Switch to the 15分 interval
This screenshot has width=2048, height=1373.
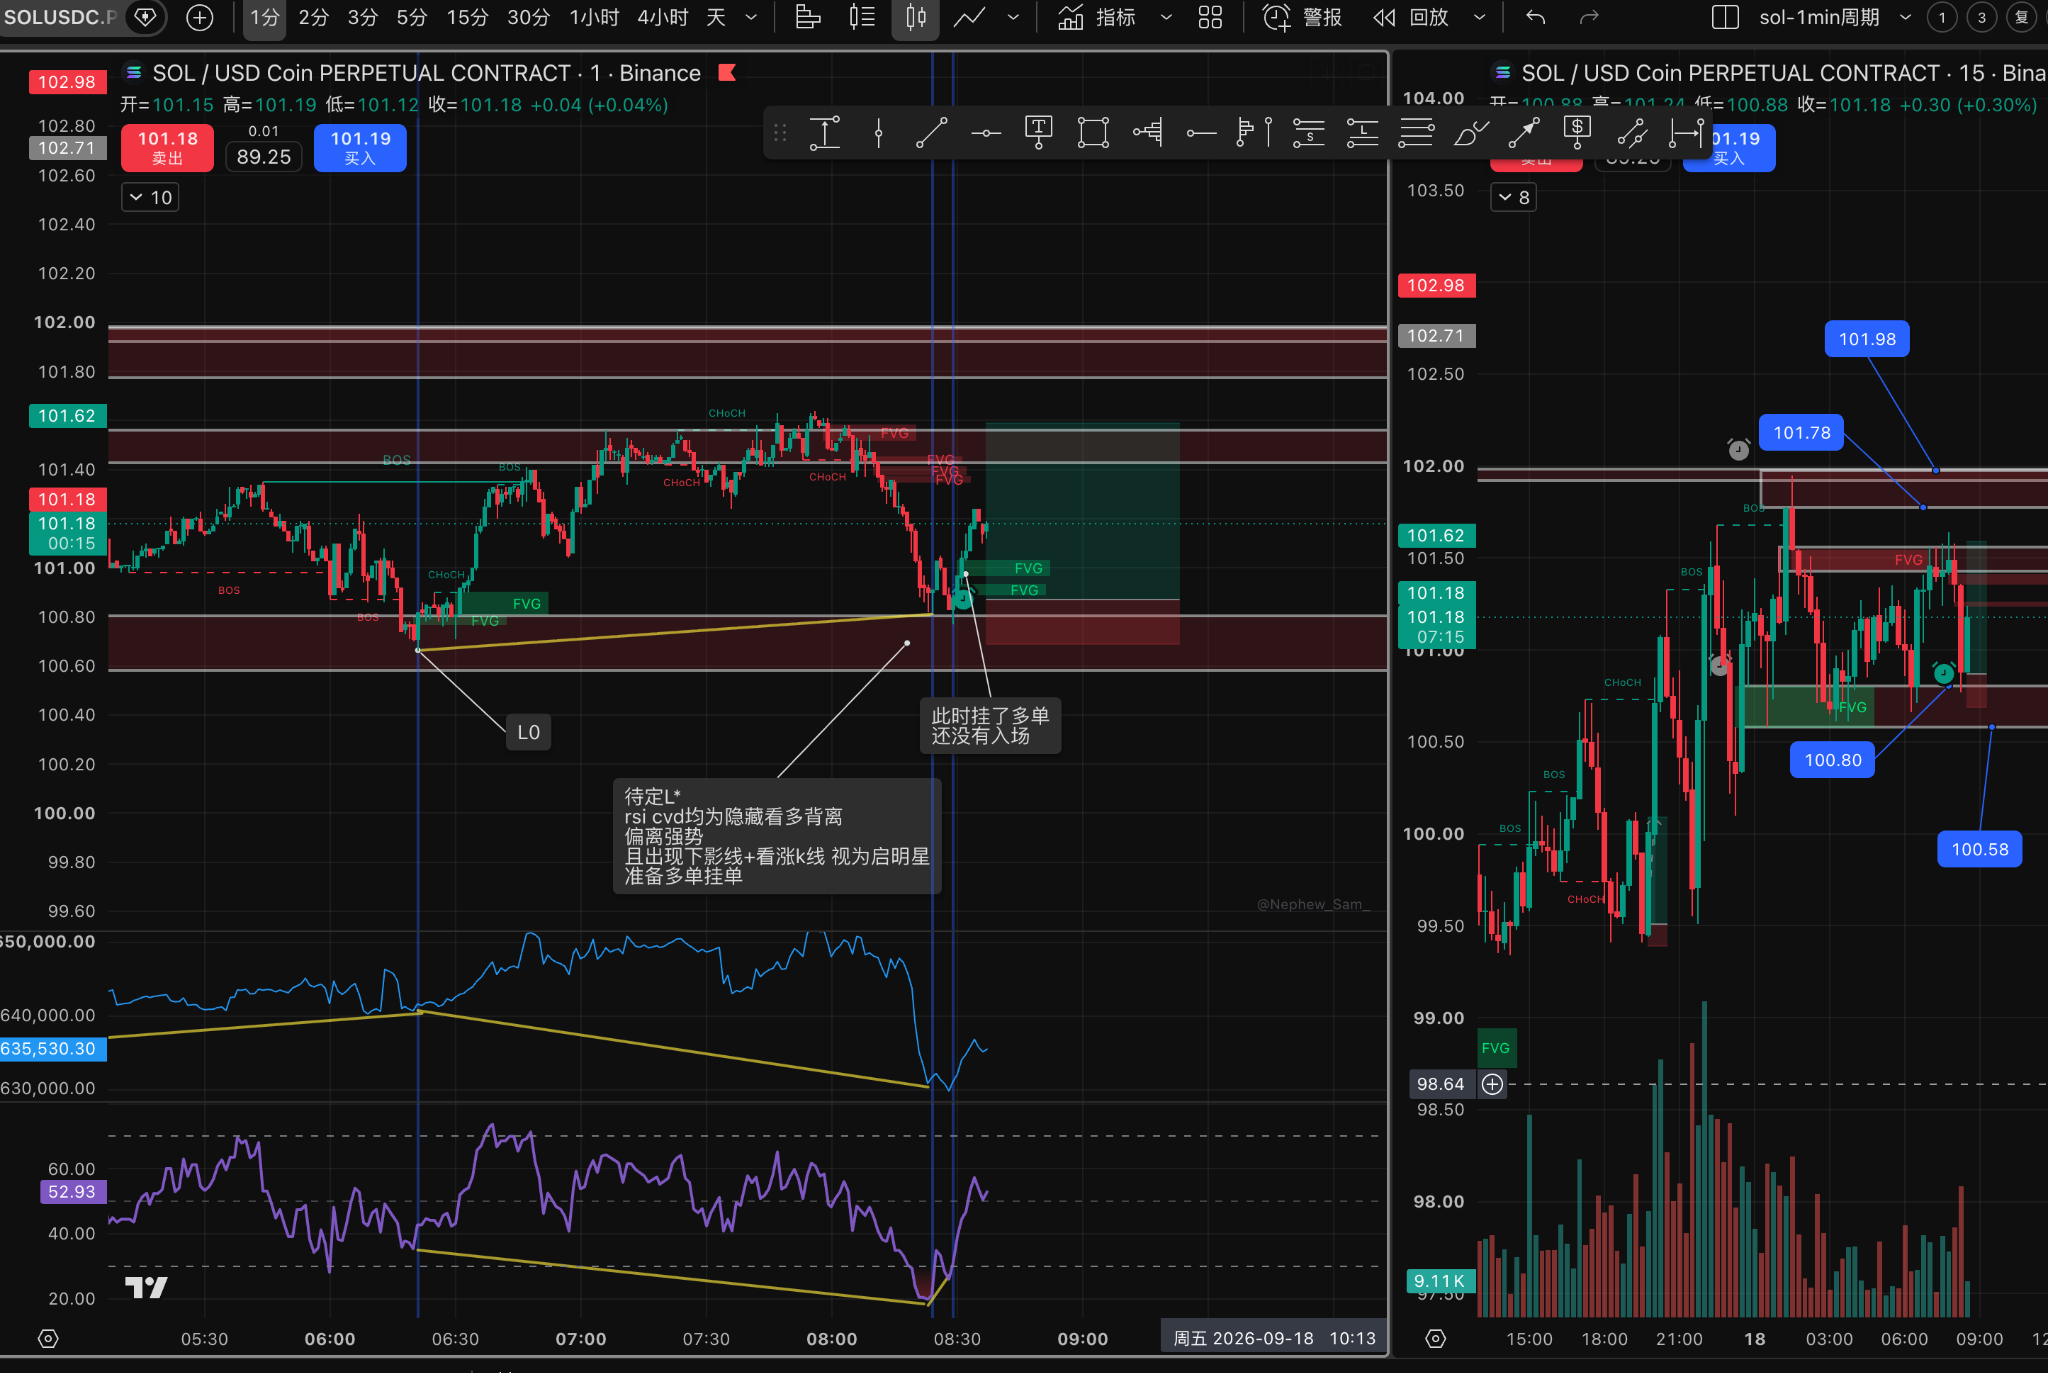pos(467,17)
